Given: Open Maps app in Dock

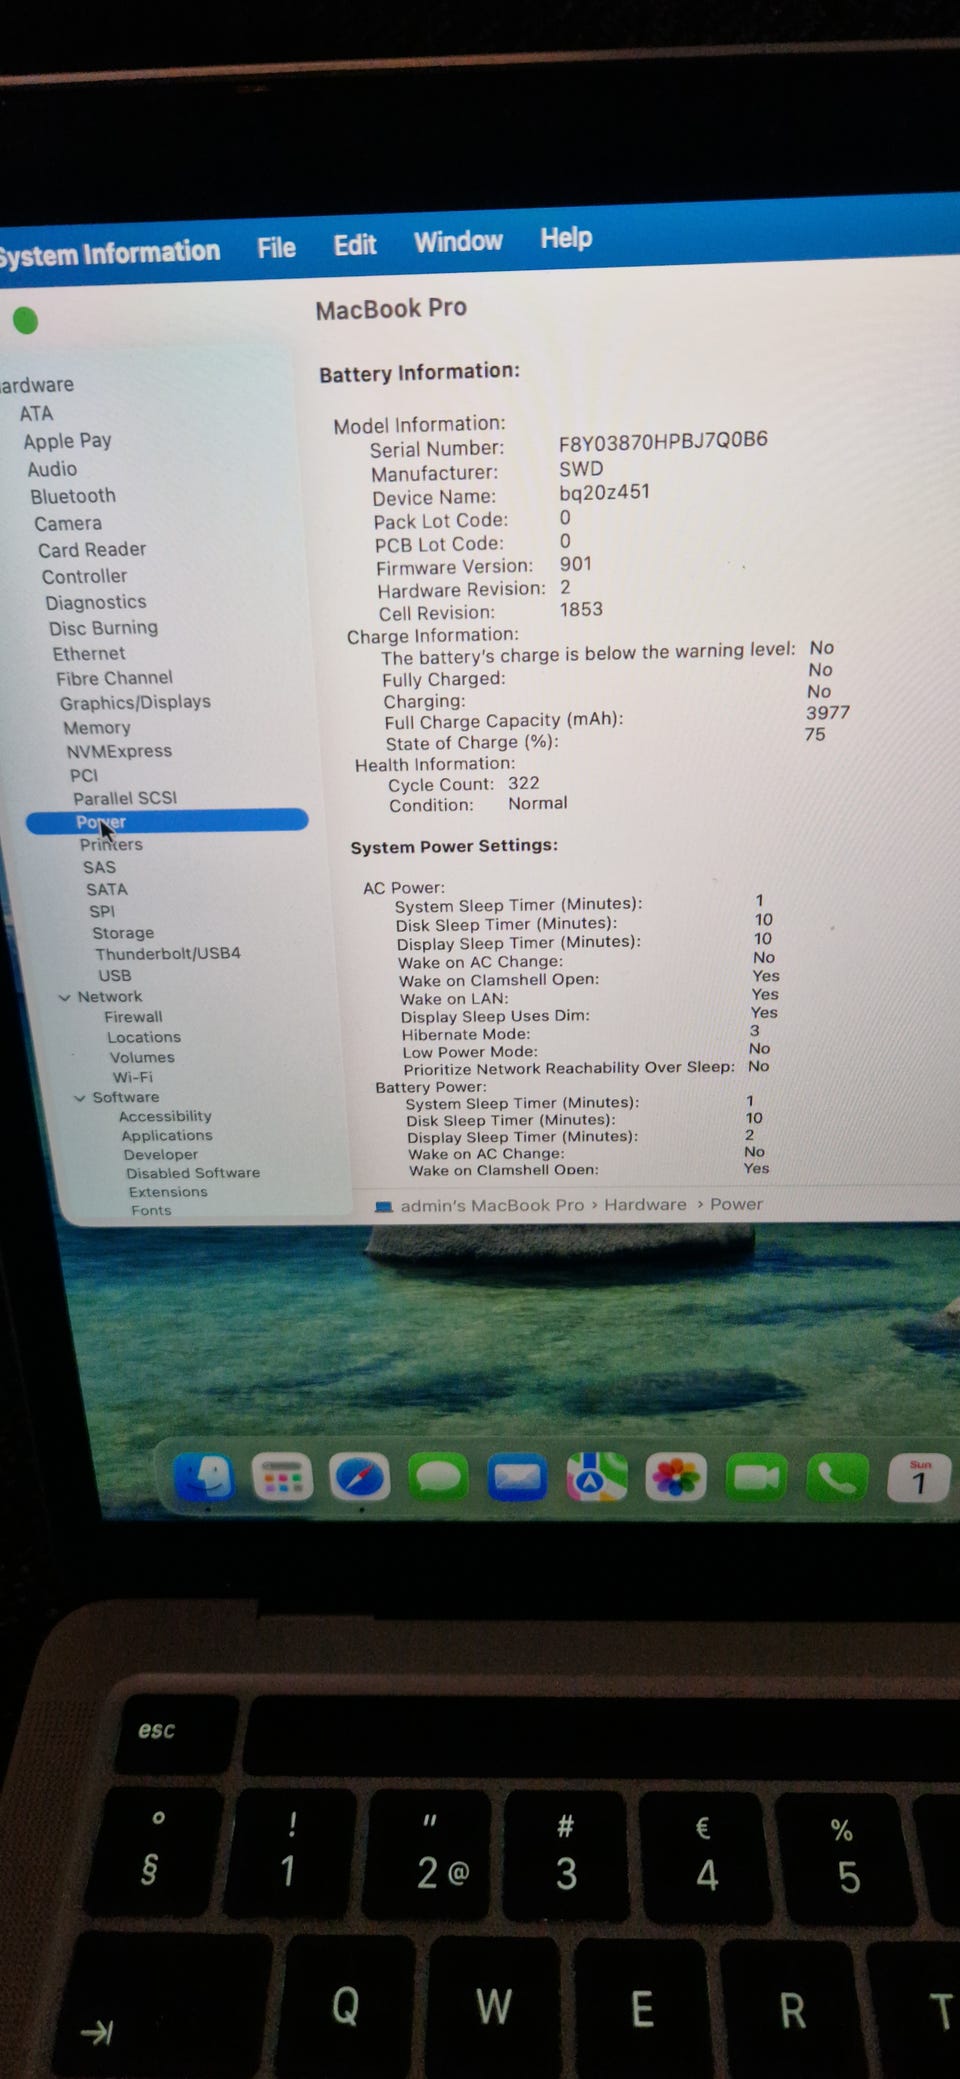Looking at the screenshot, I should click(x=596, y=1477).
